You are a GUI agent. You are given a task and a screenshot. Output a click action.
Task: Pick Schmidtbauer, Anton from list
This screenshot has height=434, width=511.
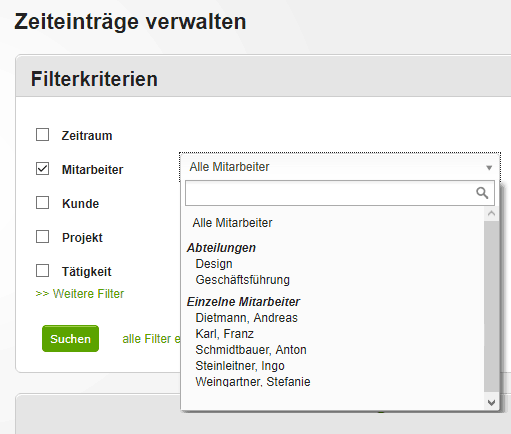251,350
